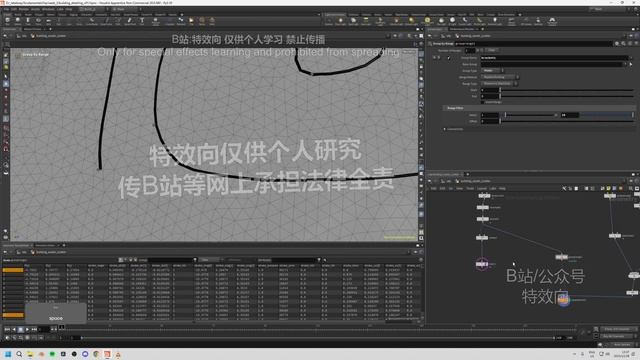640x360 pixels.
Task: Open Chrome from the taskbar
Action: coord(96,354)
